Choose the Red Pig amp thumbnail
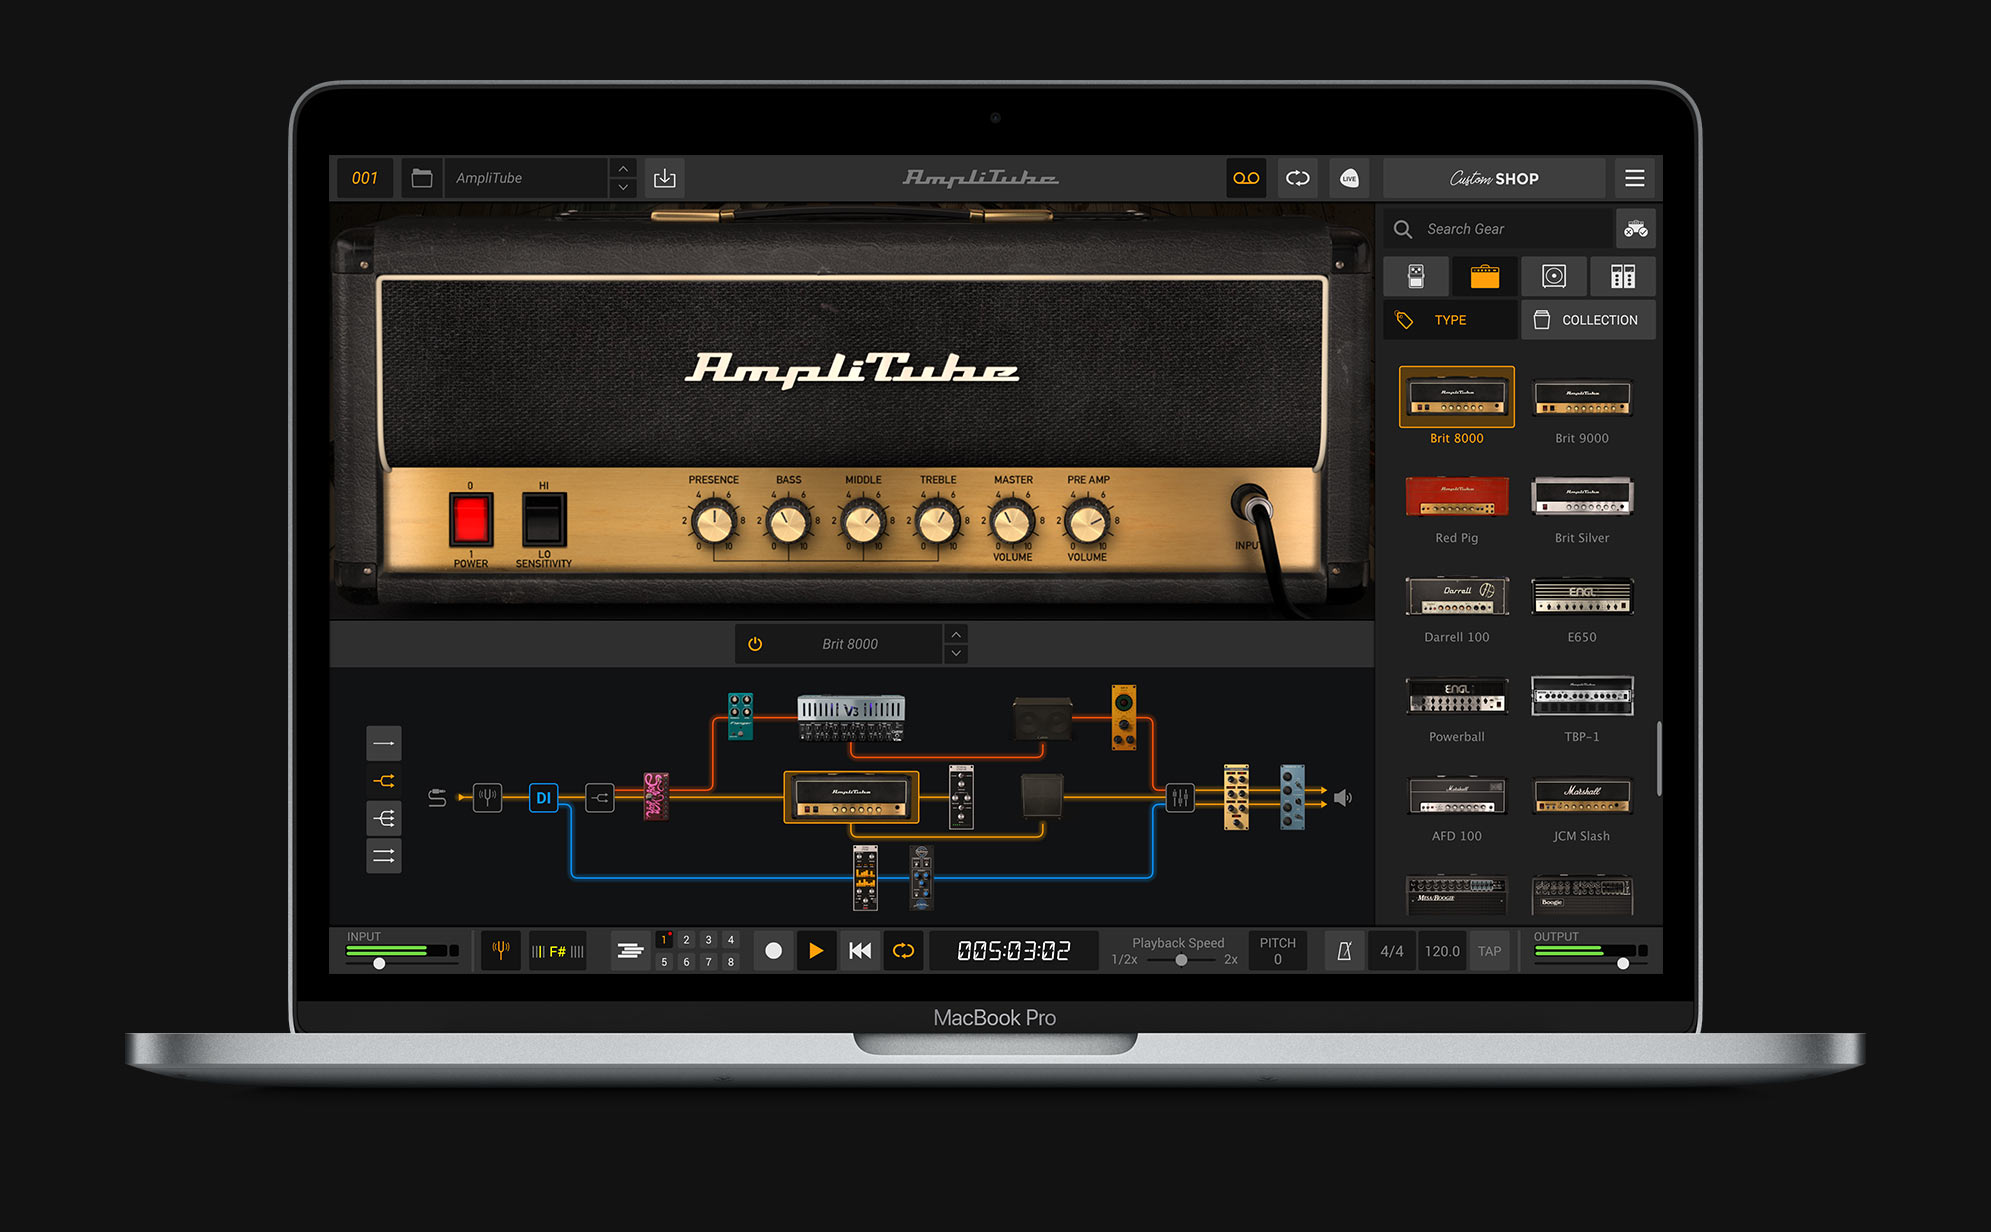This screenshot has height=1232, width=1991. [1457, 496]
